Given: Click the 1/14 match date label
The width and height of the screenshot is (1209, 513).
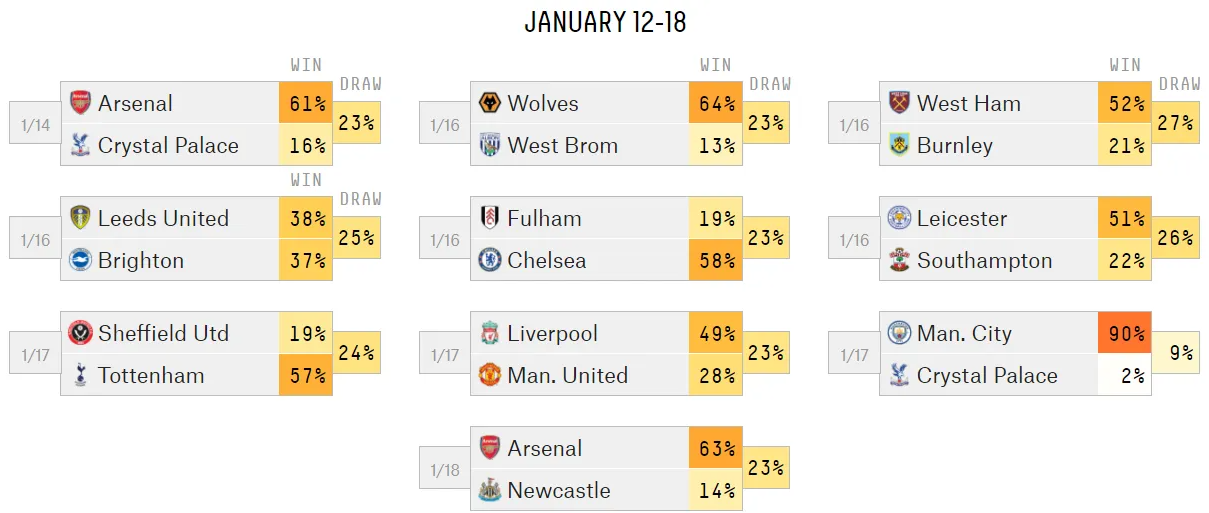Looking at the screenshot, I should point(35,125).
